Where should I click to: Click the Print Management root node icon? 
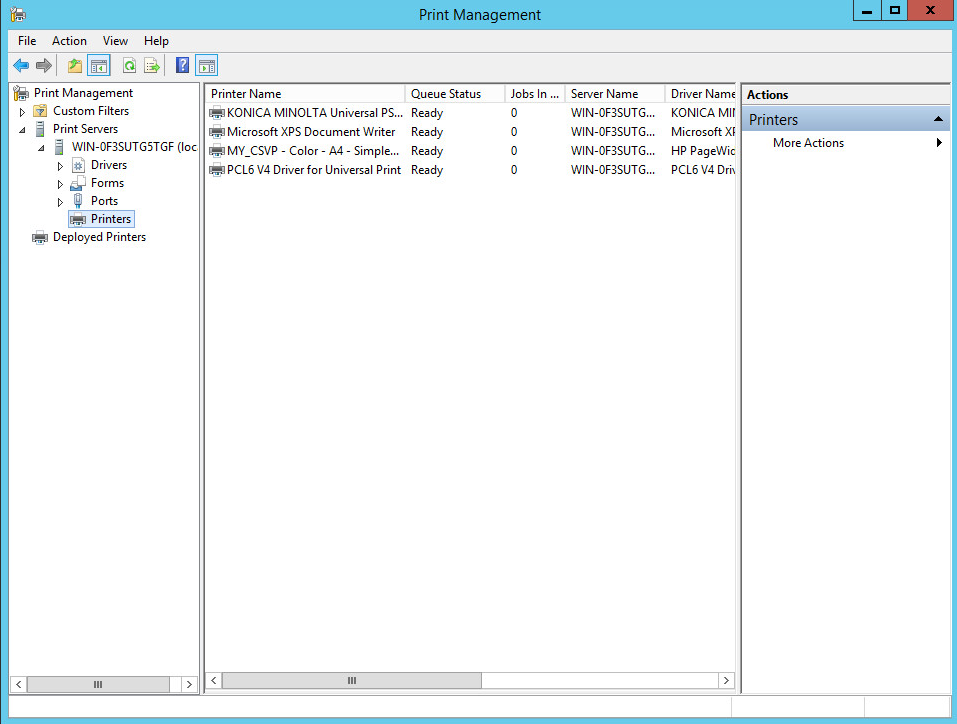pos(21,93)
